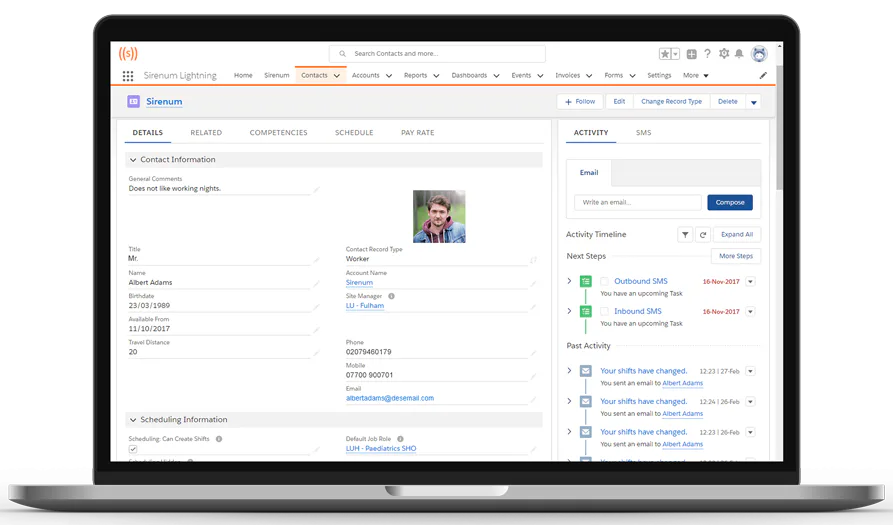Check the Inbound SMS task checkbox
The height and width of the screenshot is (525, 893).
(604, 311)
